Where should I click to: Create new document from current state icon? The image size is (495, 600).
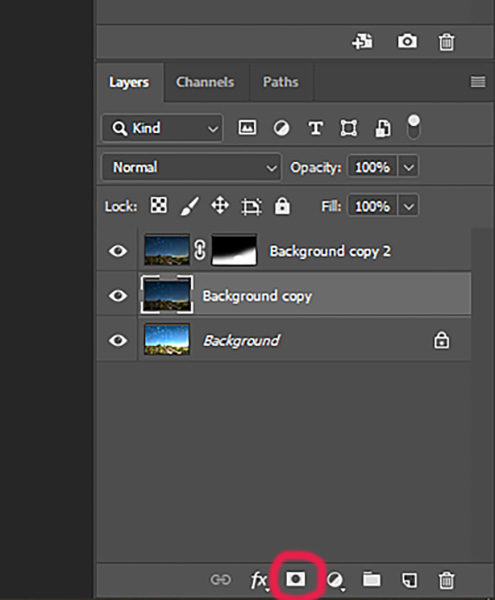[x=362, y=41]
